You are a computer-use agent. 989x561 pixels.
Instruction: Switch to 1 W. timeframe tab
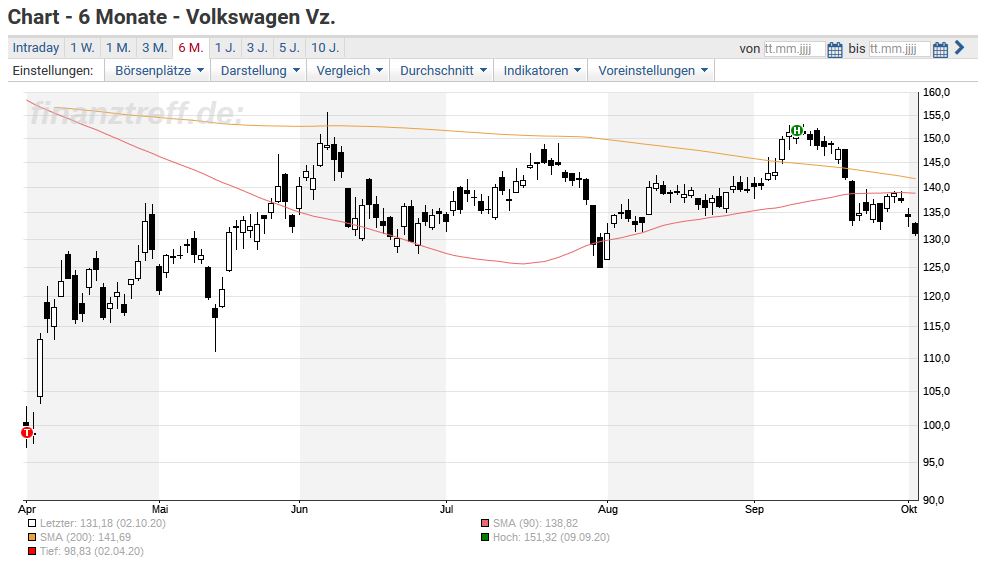[82, 48]
